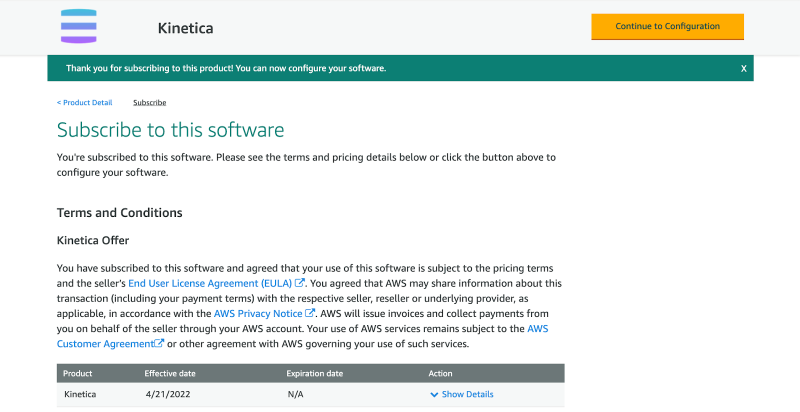Click the Product column header
This screenshot has height=412, width=800.
78,373
